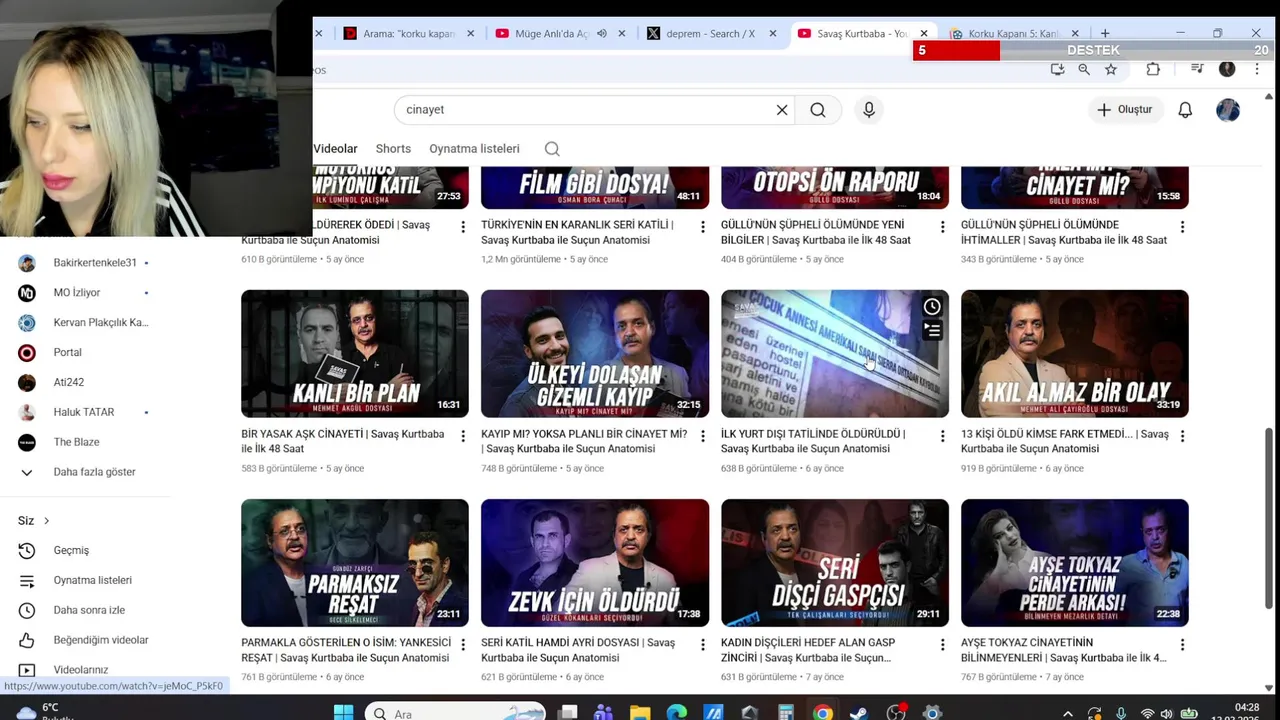This screenshot has width=1280, height=720.
Task: Click the Oluştur create button
Action: coord(1125,110)
